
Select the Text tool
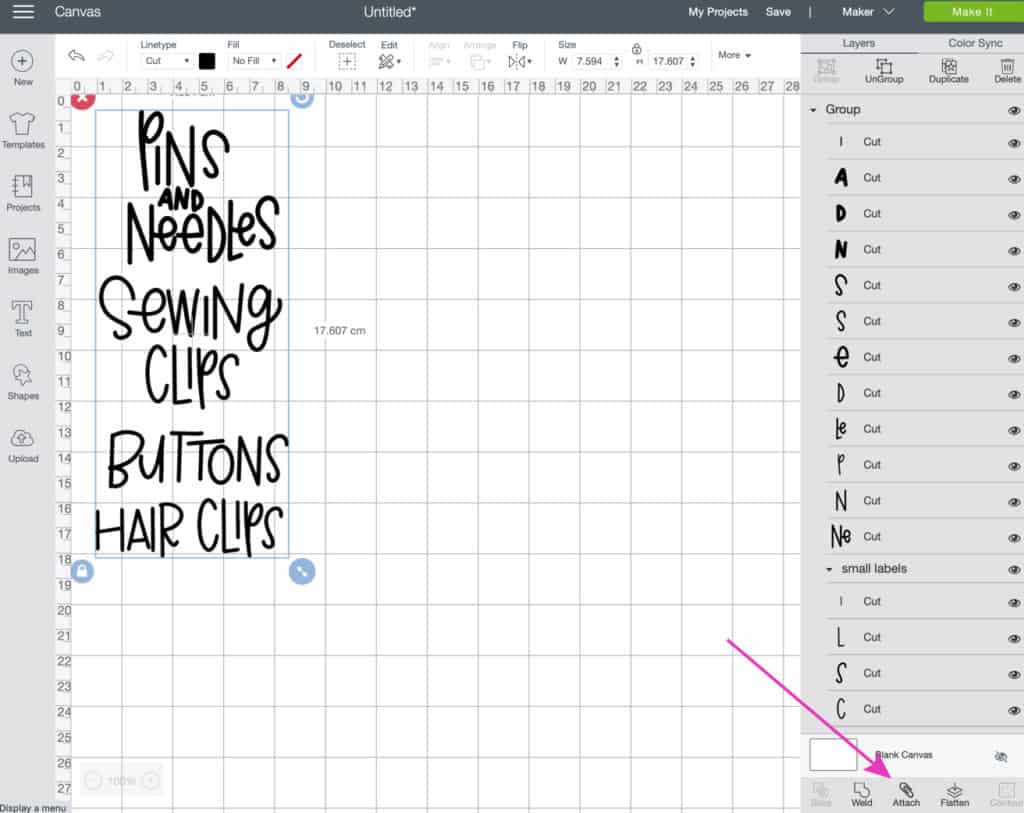pos(23,318)
